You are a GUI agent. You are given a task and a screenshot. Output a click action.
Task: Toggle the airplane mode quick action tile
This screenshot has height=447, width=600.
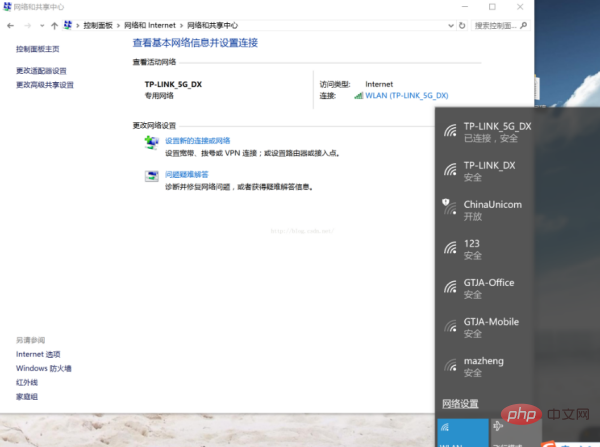pos(515,433)
